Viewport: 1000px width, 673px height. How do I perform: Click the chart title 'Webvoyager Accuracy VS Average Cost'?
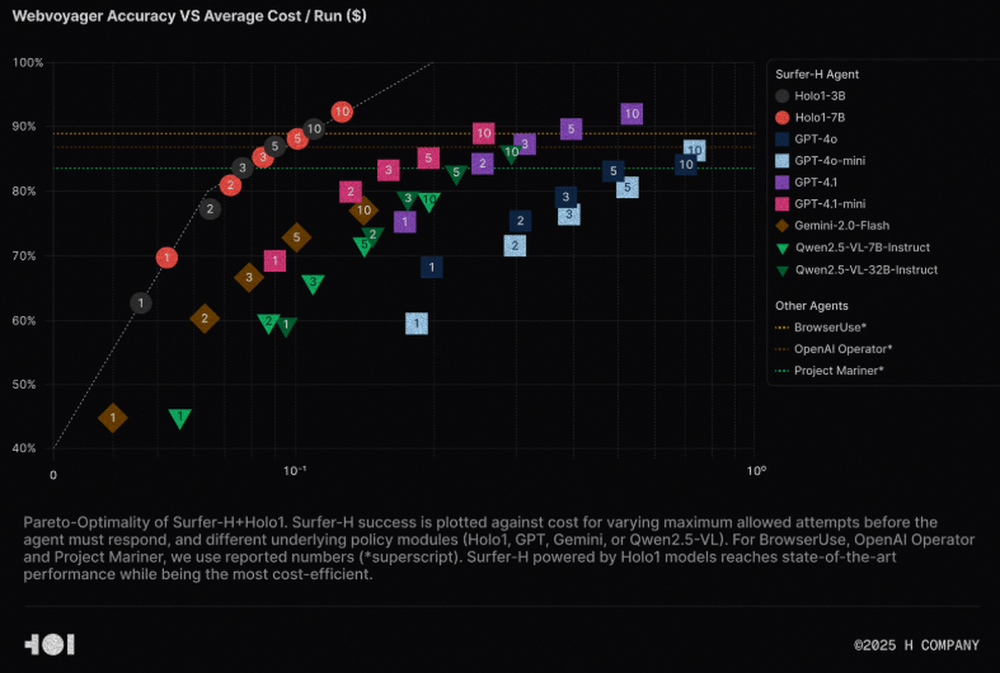[x=189, y=16]
